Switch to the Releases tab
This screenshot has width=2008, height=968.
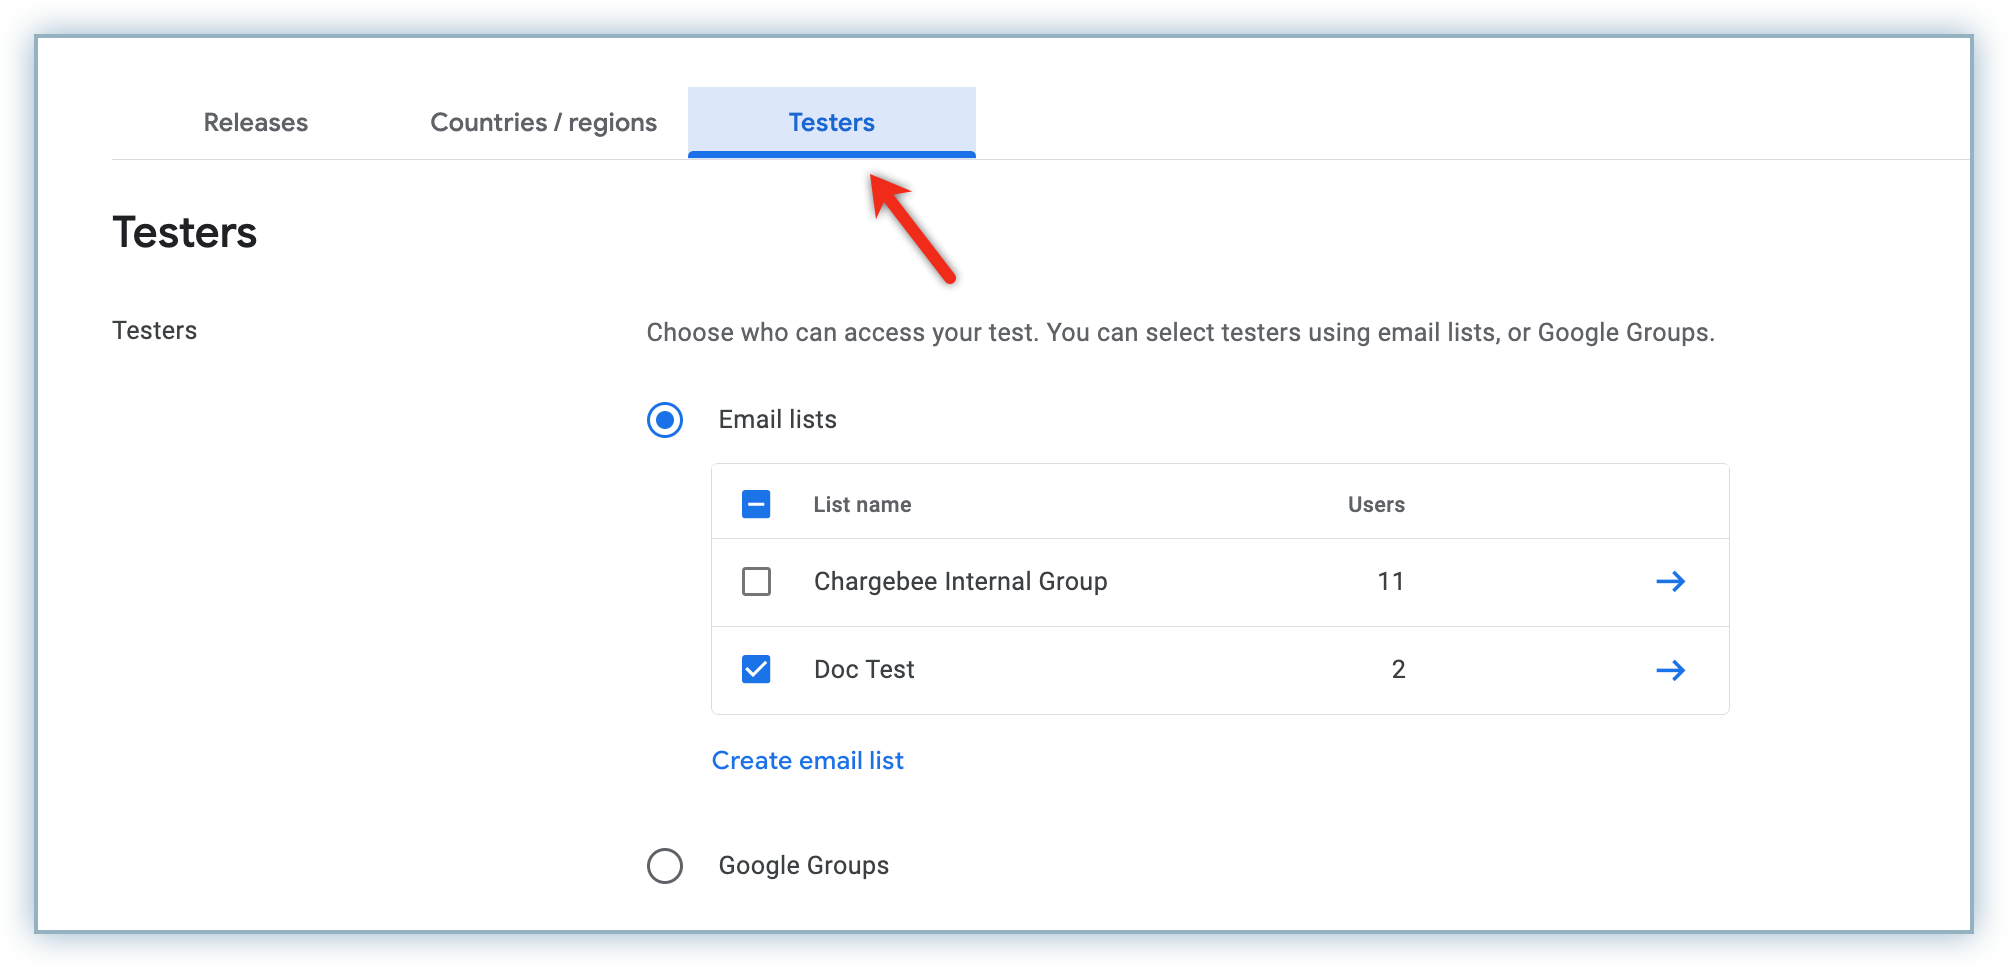tap(256, 123)
